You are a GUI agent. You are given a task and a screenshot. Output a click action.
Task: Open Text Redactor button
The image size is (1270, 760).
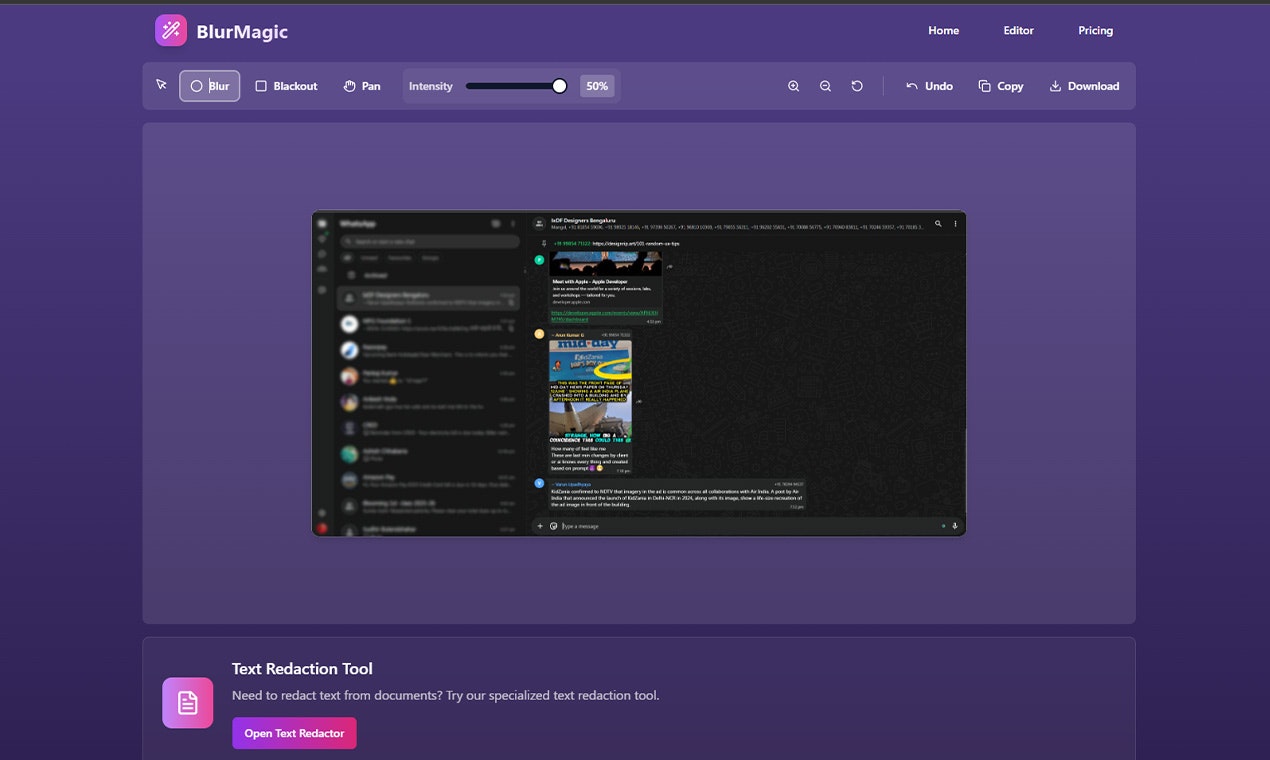[x=294, y=733]
